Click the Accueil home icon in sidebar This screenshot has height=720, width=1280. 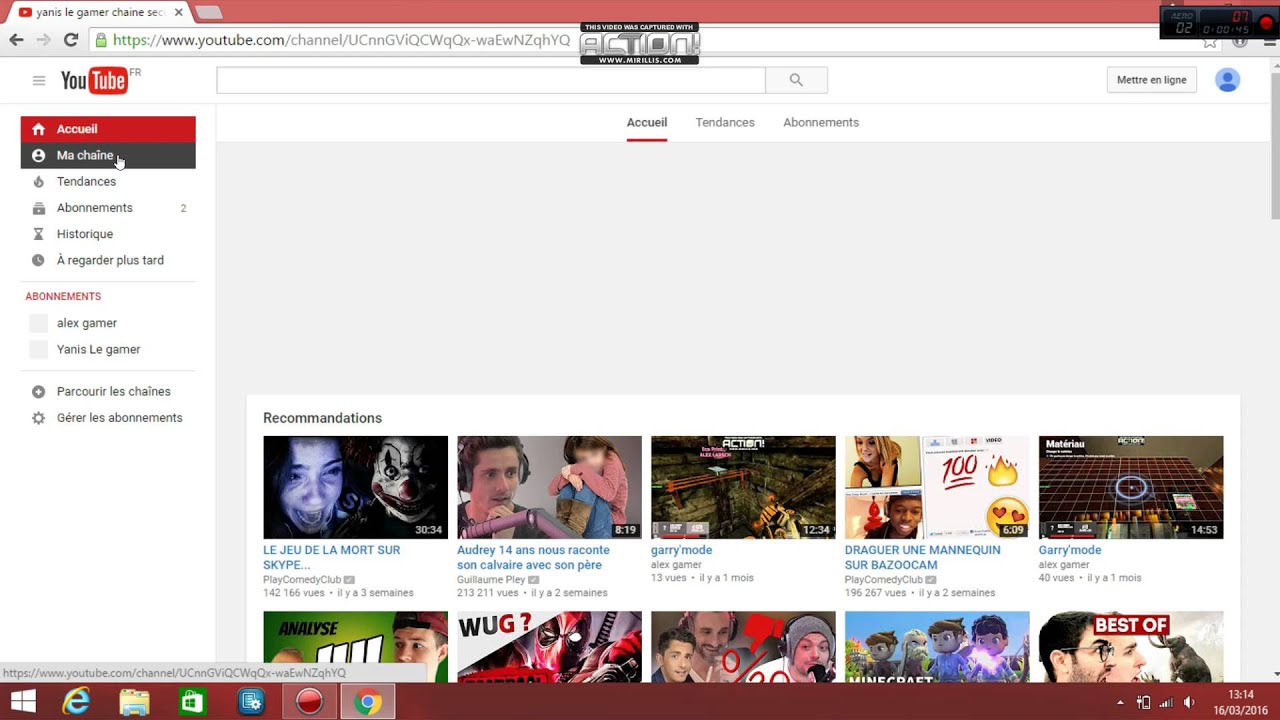click(x=38, y=129)
